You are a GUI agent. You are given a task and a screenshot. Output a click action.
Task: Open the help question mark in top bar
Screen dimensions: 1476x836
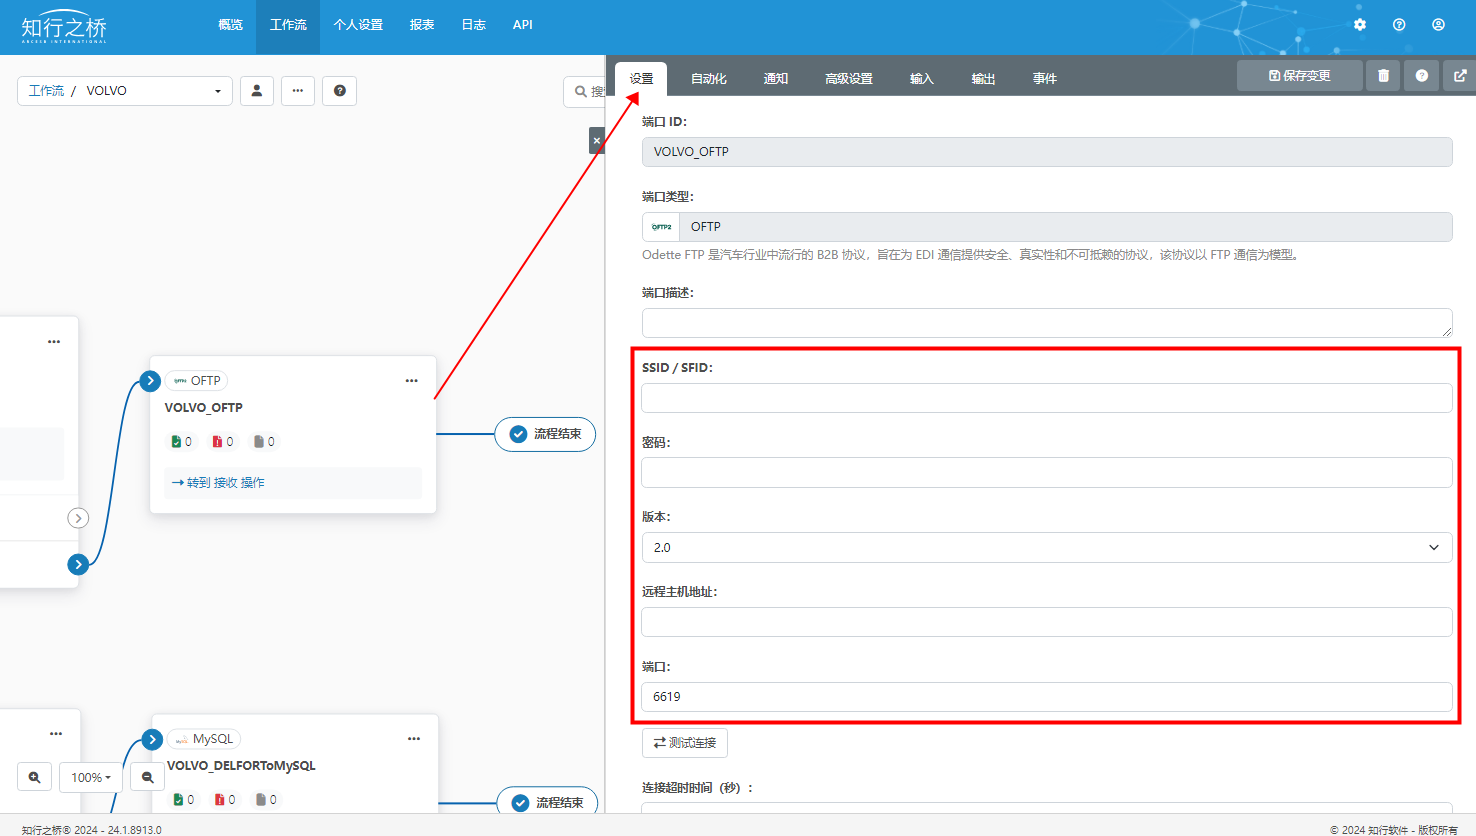(1399, 25)
